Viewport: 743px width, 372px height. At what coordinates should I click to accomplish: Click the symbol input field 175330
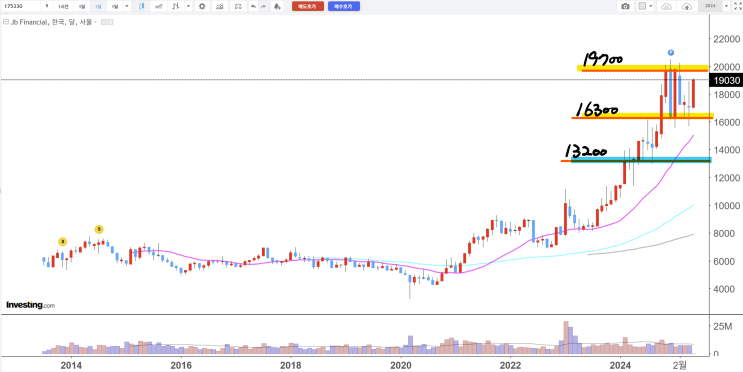tap(20, 6)
